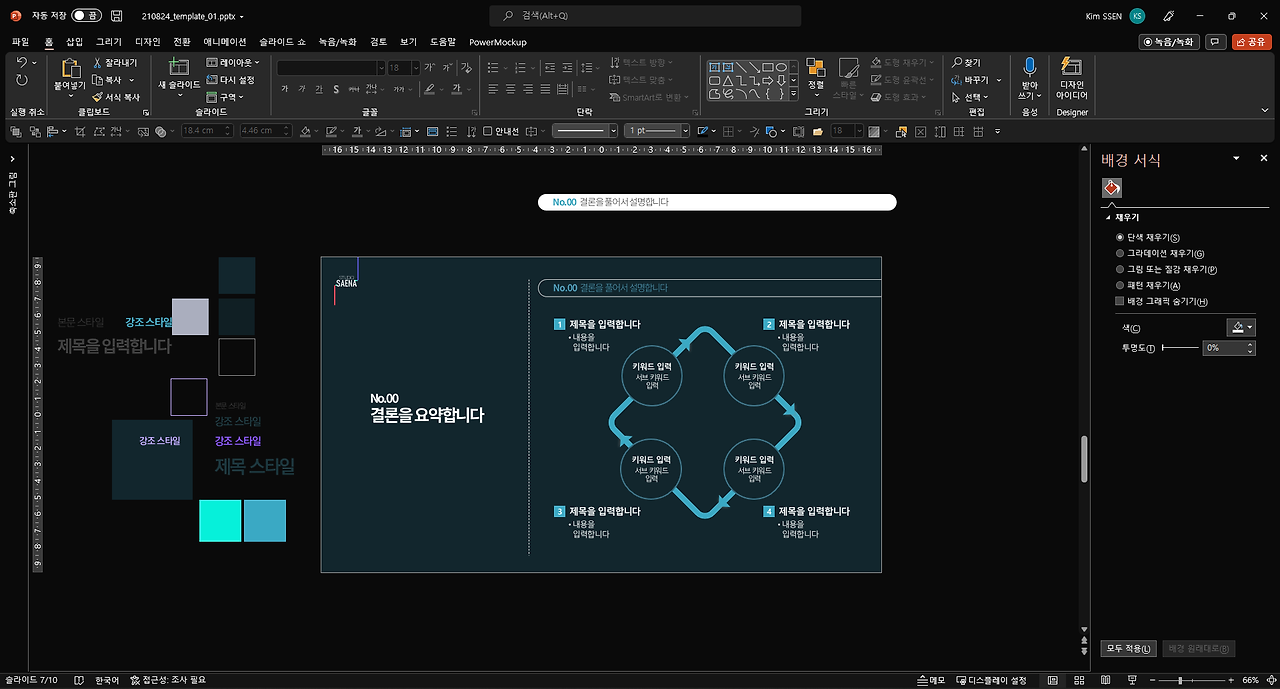Open the Format Background pane options arrow

[x=1236, y=159]
